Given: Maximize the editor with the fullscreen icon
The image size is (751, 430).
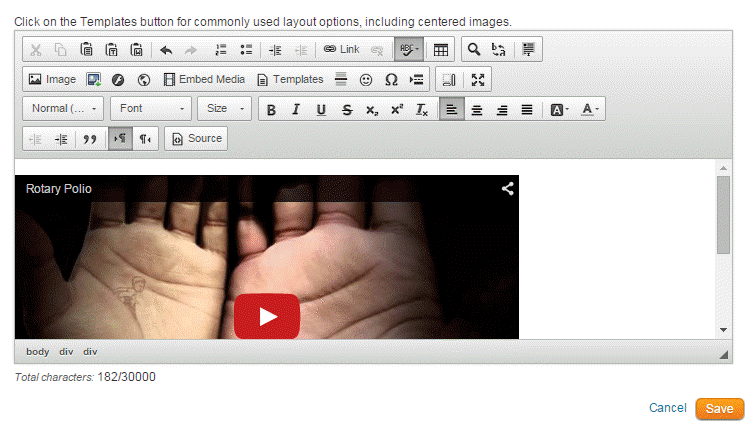Looking at the screenshot, I should click(x=477, y=79).
